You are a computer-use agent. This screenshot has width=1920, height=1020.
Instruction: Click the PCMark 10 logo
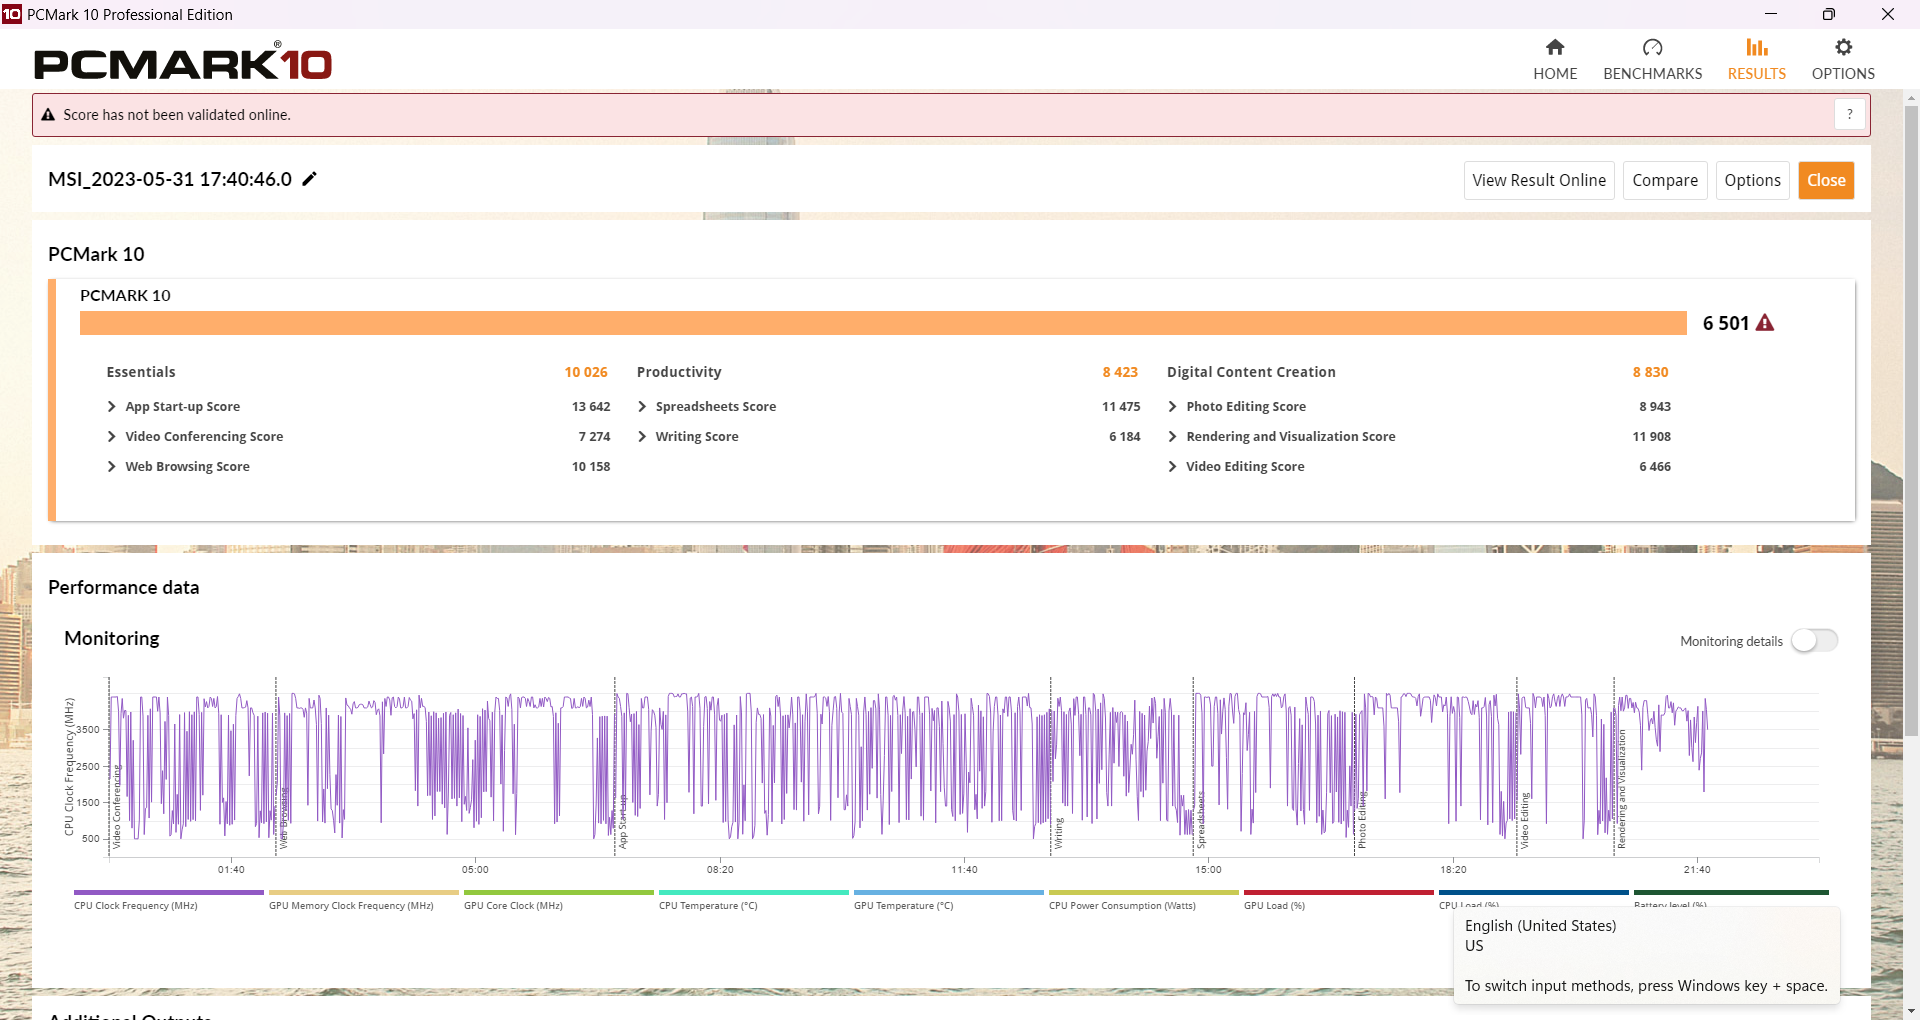click(x=183, y=62)
